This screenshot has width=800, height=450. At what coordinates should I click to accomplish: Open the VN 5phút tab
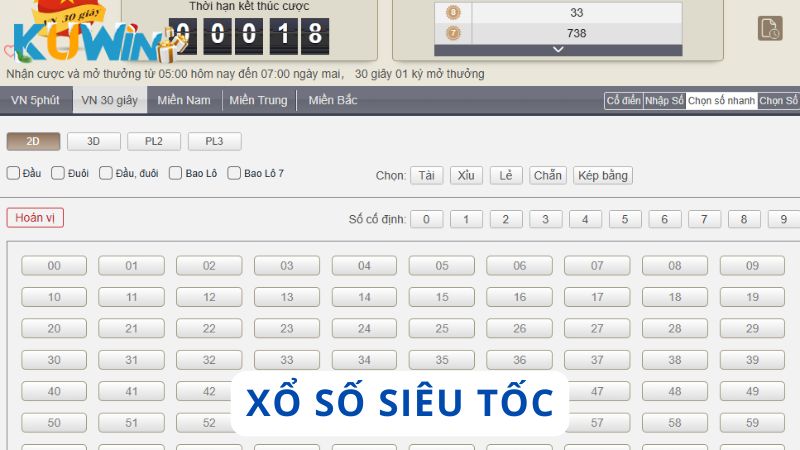point(35,100)
